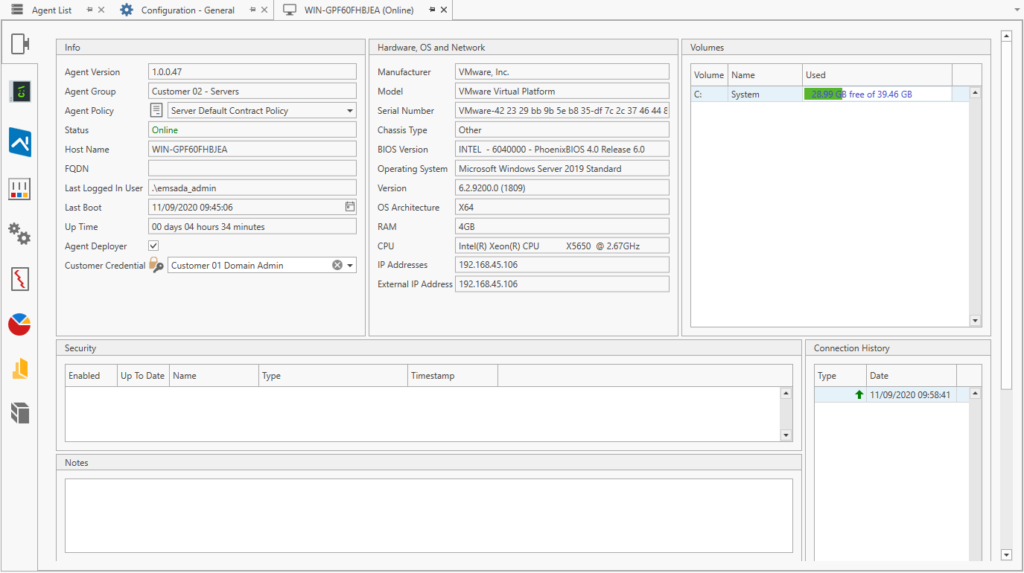Click the Online status field
This screenshot has width=1024, height=573.
pyautogui.click(x=252, y=130)
